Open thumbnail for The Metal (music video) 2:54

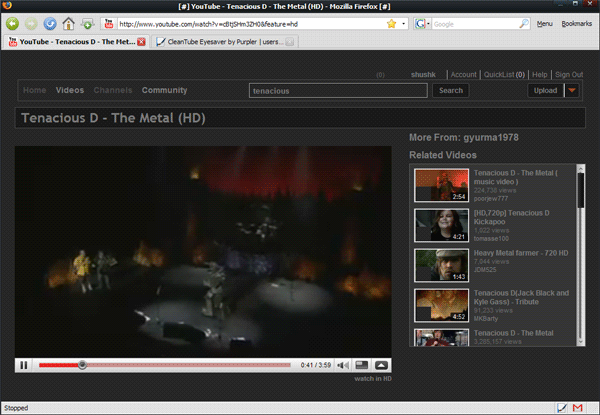[x=441, y=185]
